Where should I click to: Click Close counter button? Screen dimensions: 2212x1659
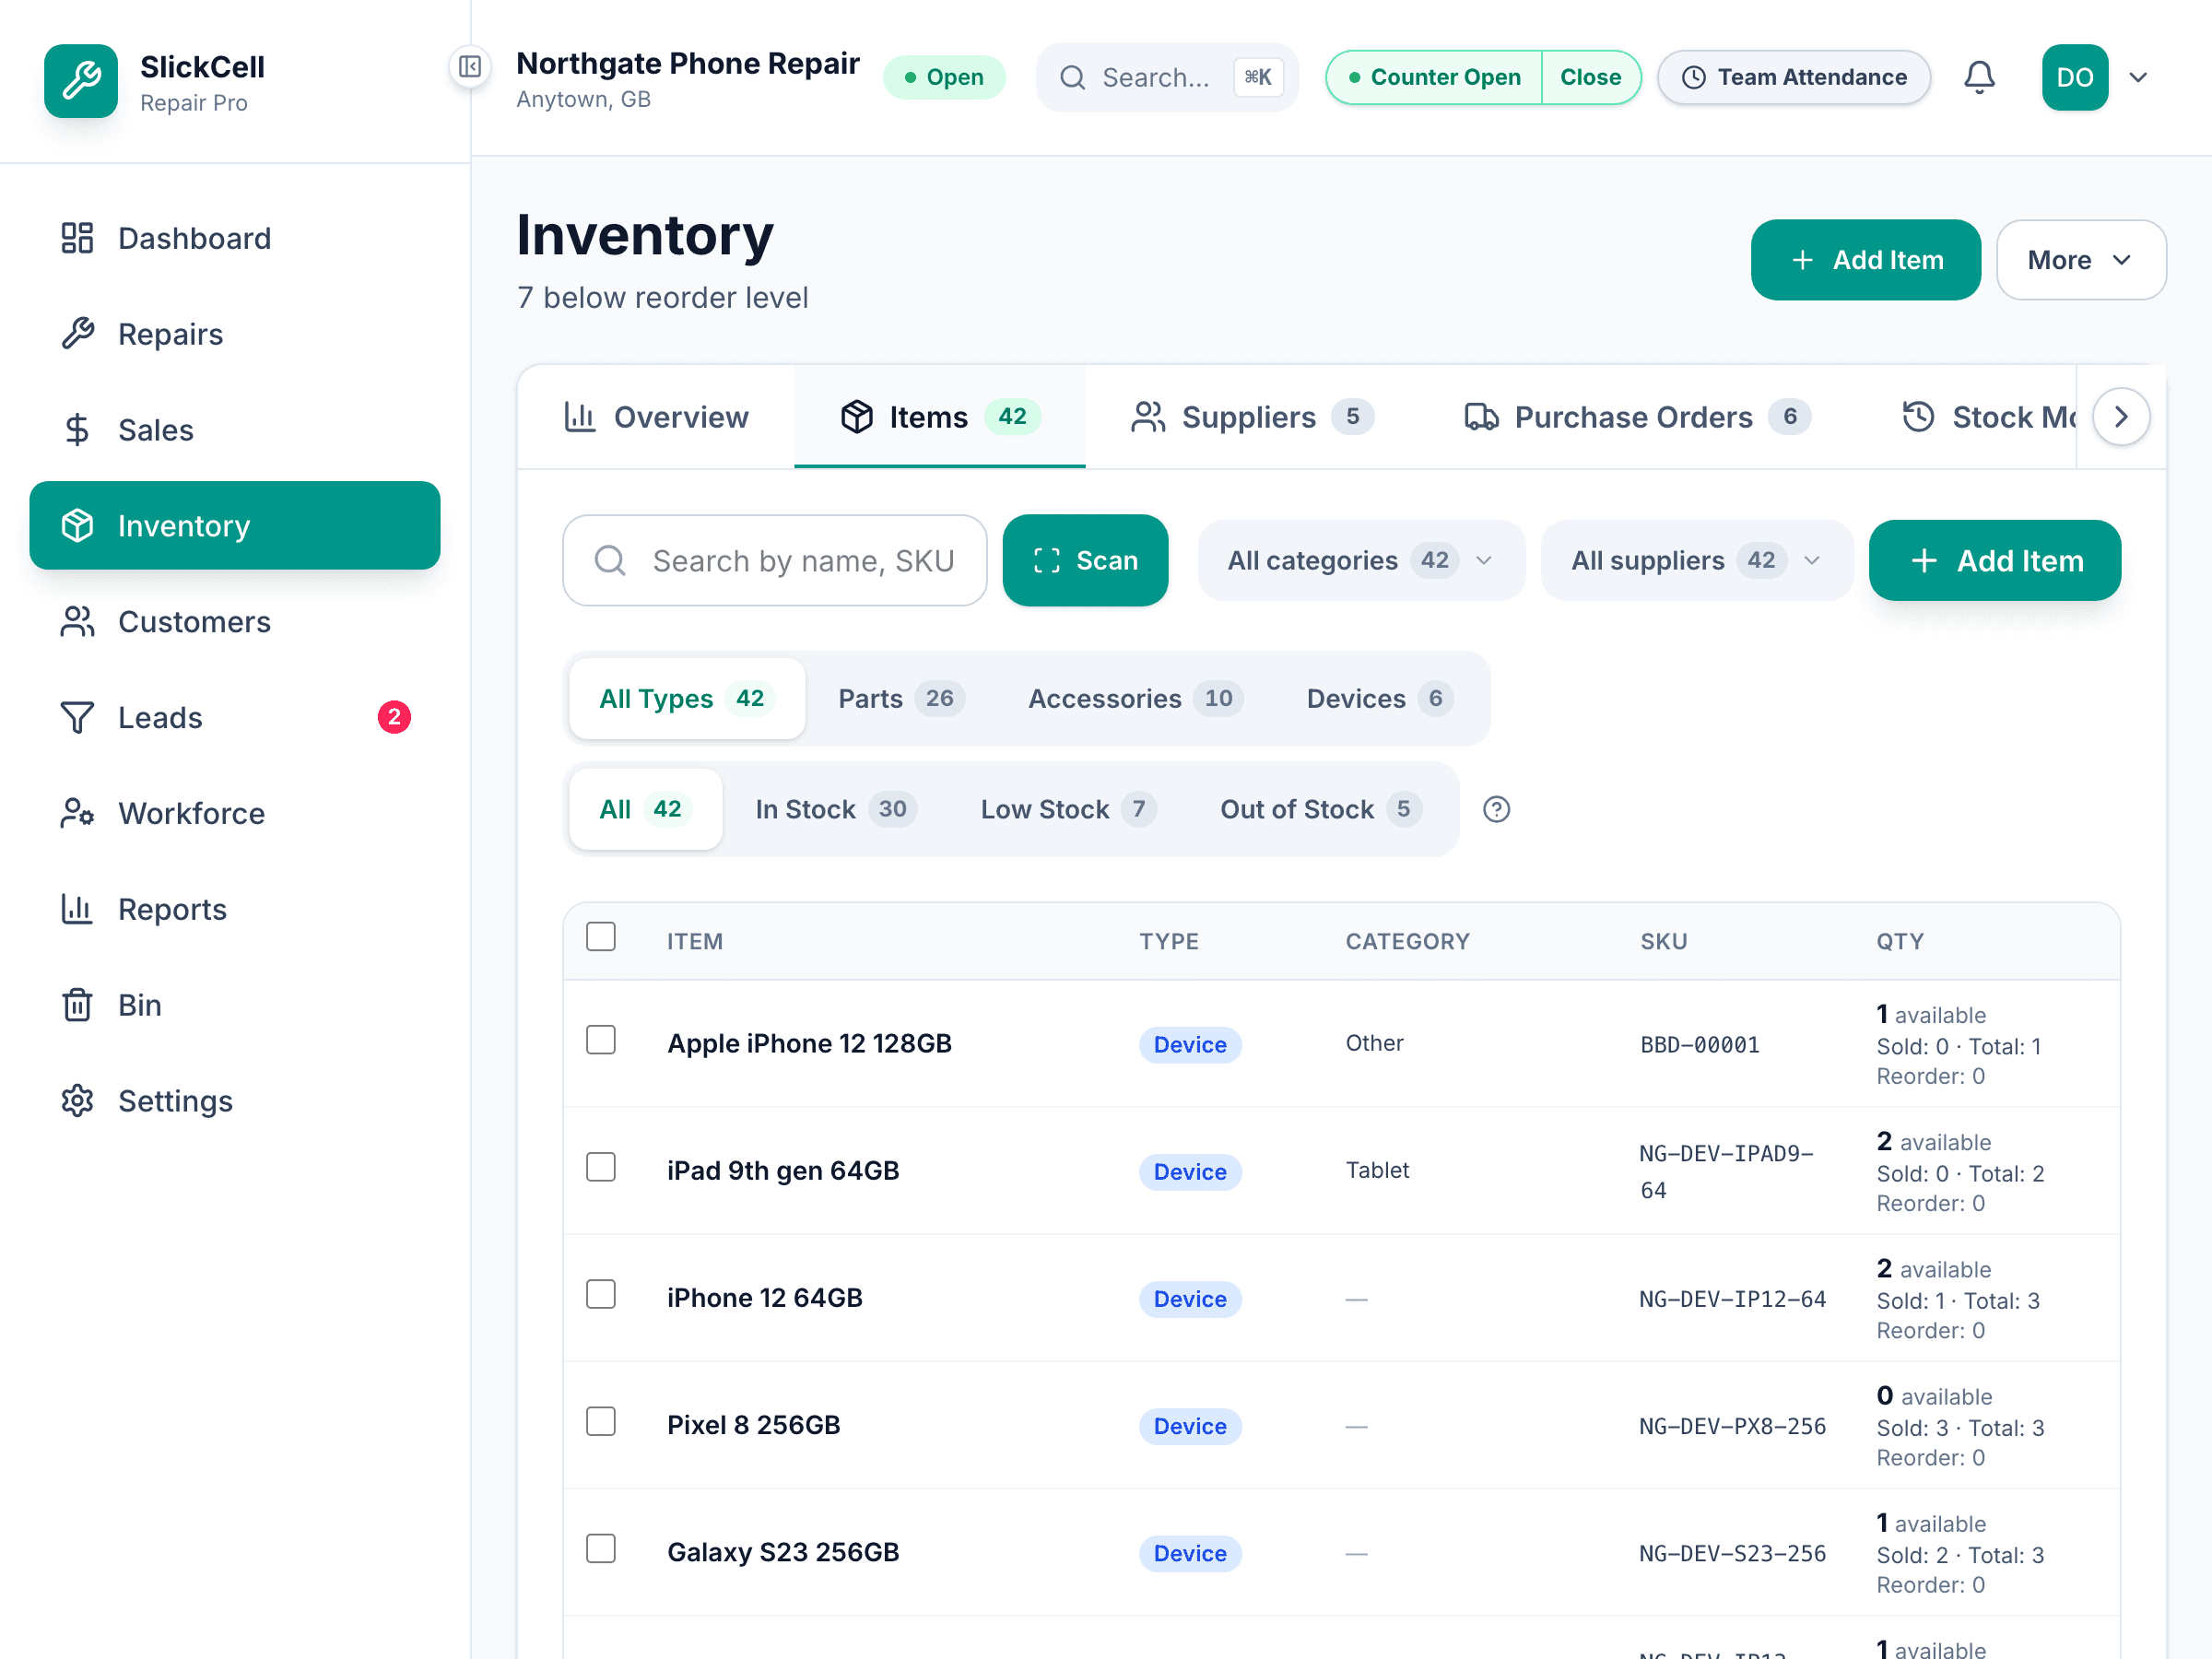(1590, 77)
